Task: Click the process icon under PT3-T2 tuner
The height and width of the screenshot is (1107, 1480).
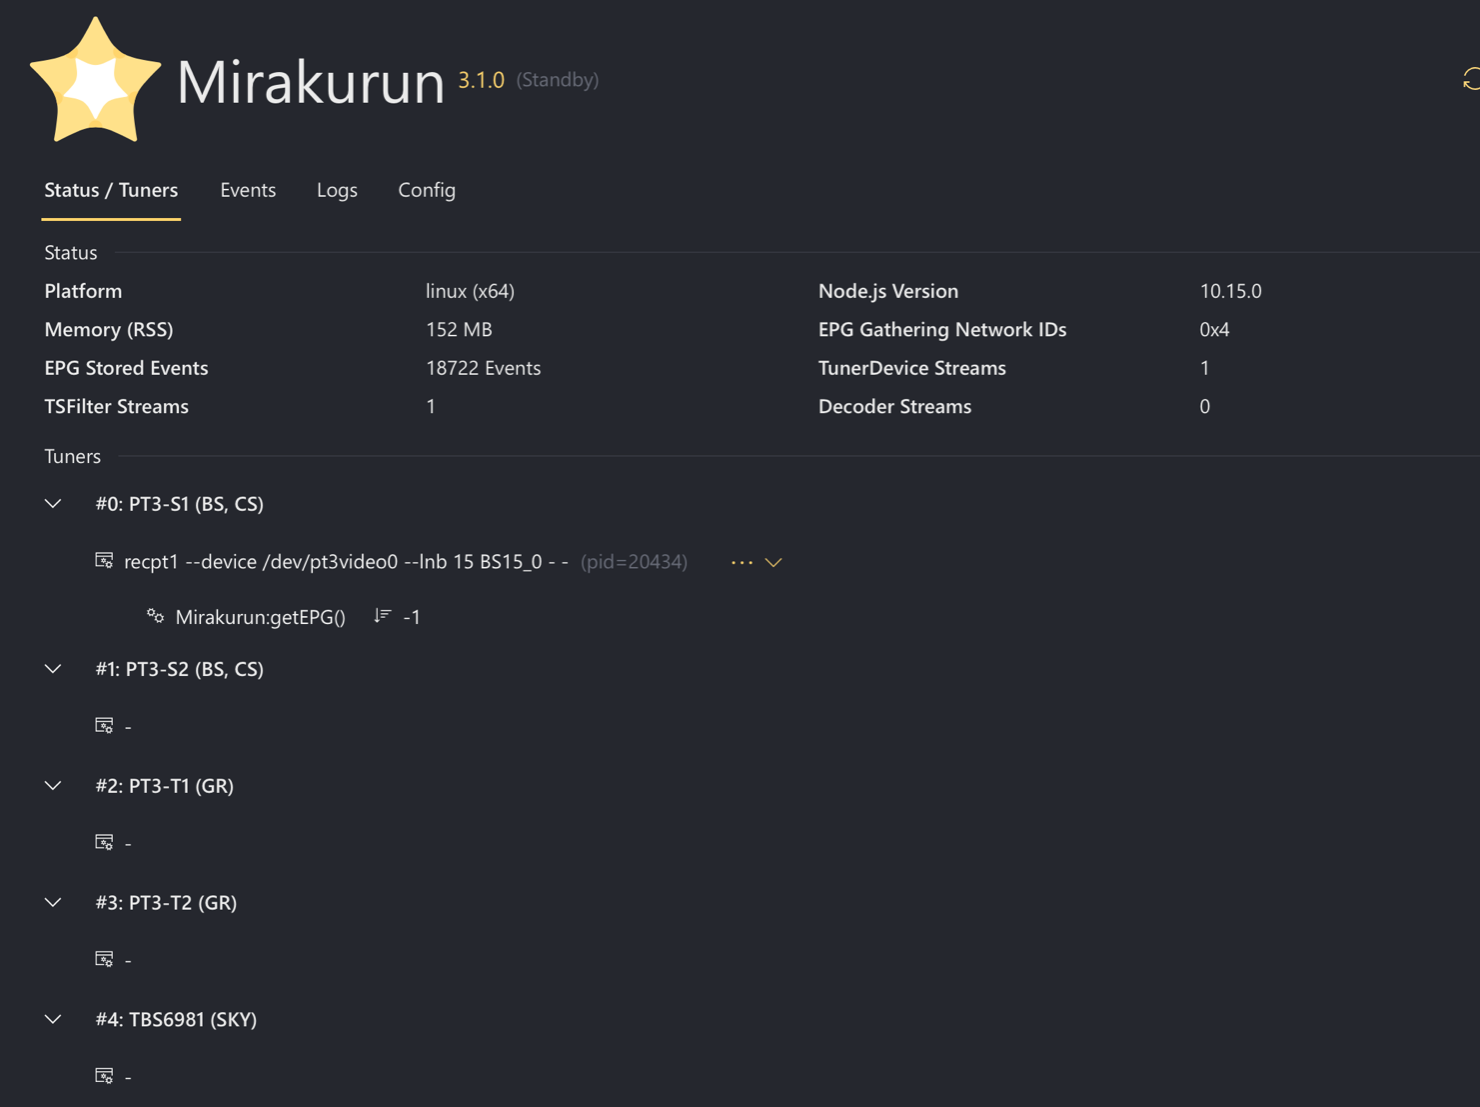Action: click(x=104, y=959)
